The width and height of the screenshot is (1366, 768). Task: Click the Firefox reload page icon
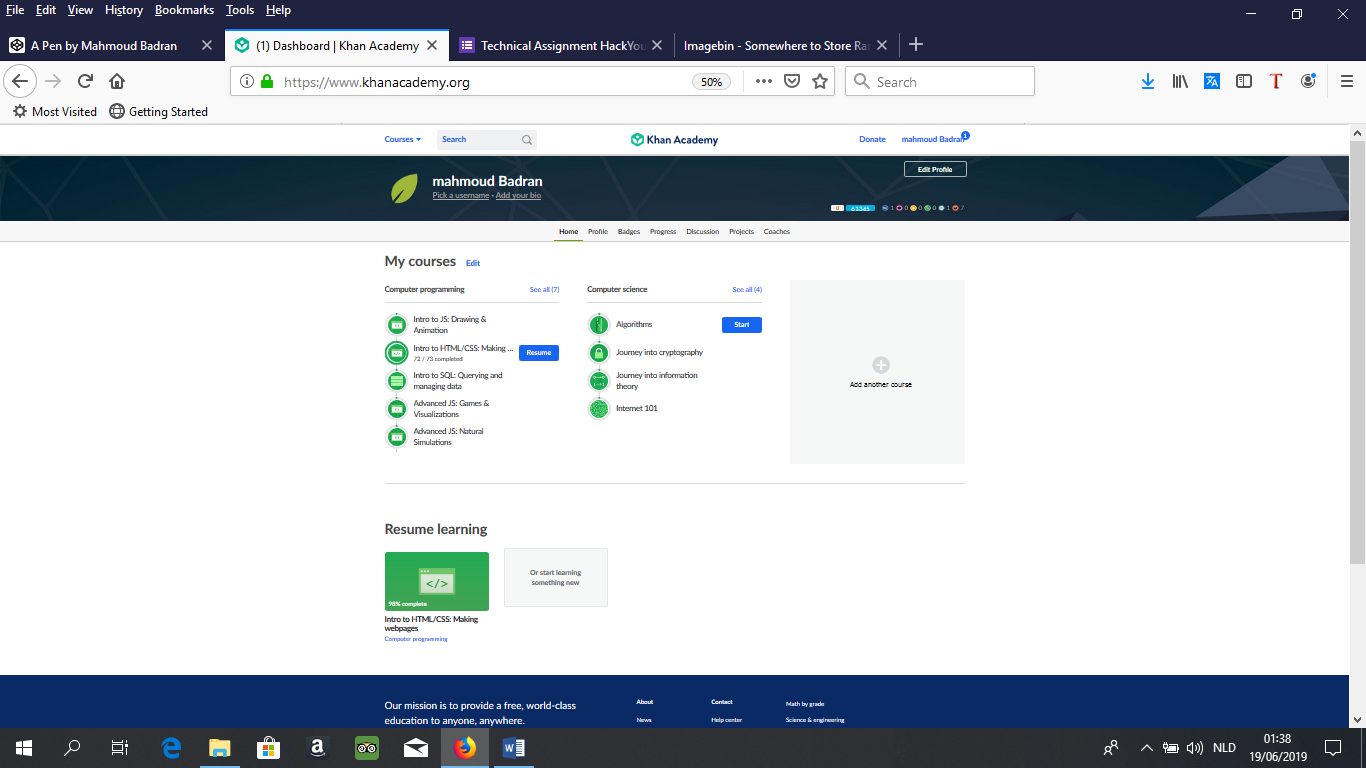click(86, 82)
